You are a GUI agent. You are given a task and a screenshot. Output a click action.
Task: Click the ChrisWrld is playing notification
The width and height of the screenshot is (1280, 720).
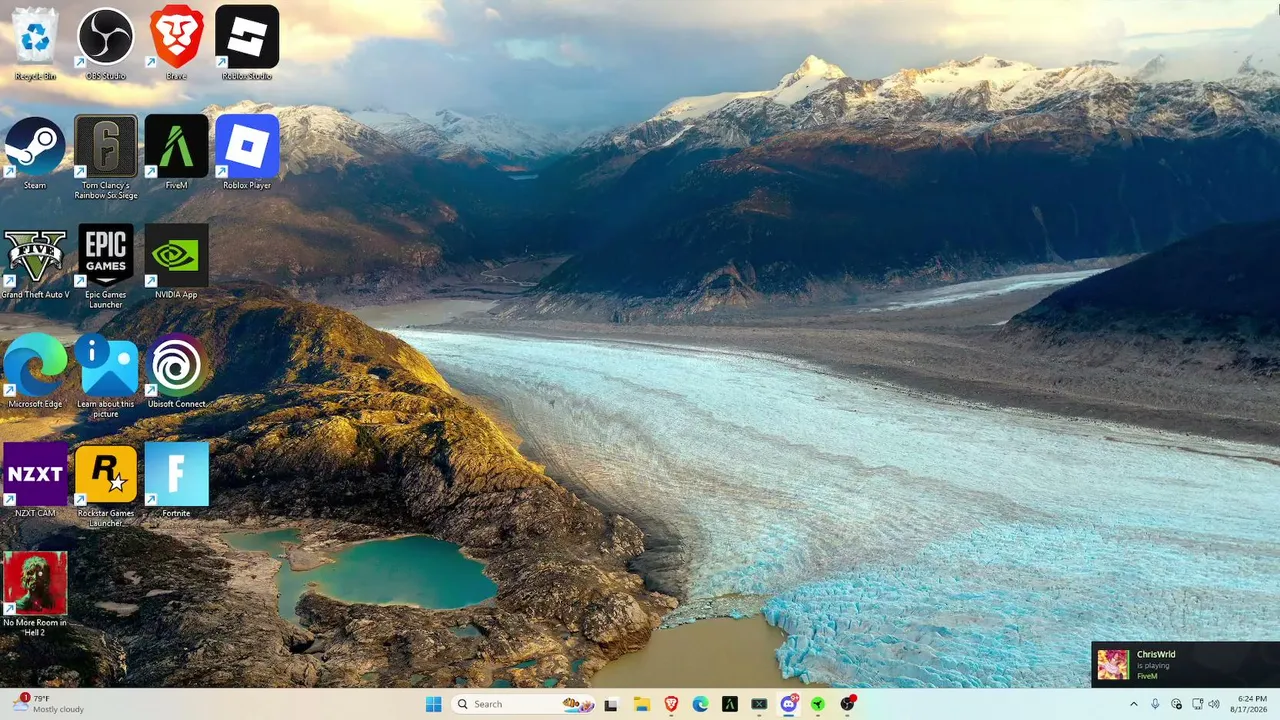click(1185, 665)
